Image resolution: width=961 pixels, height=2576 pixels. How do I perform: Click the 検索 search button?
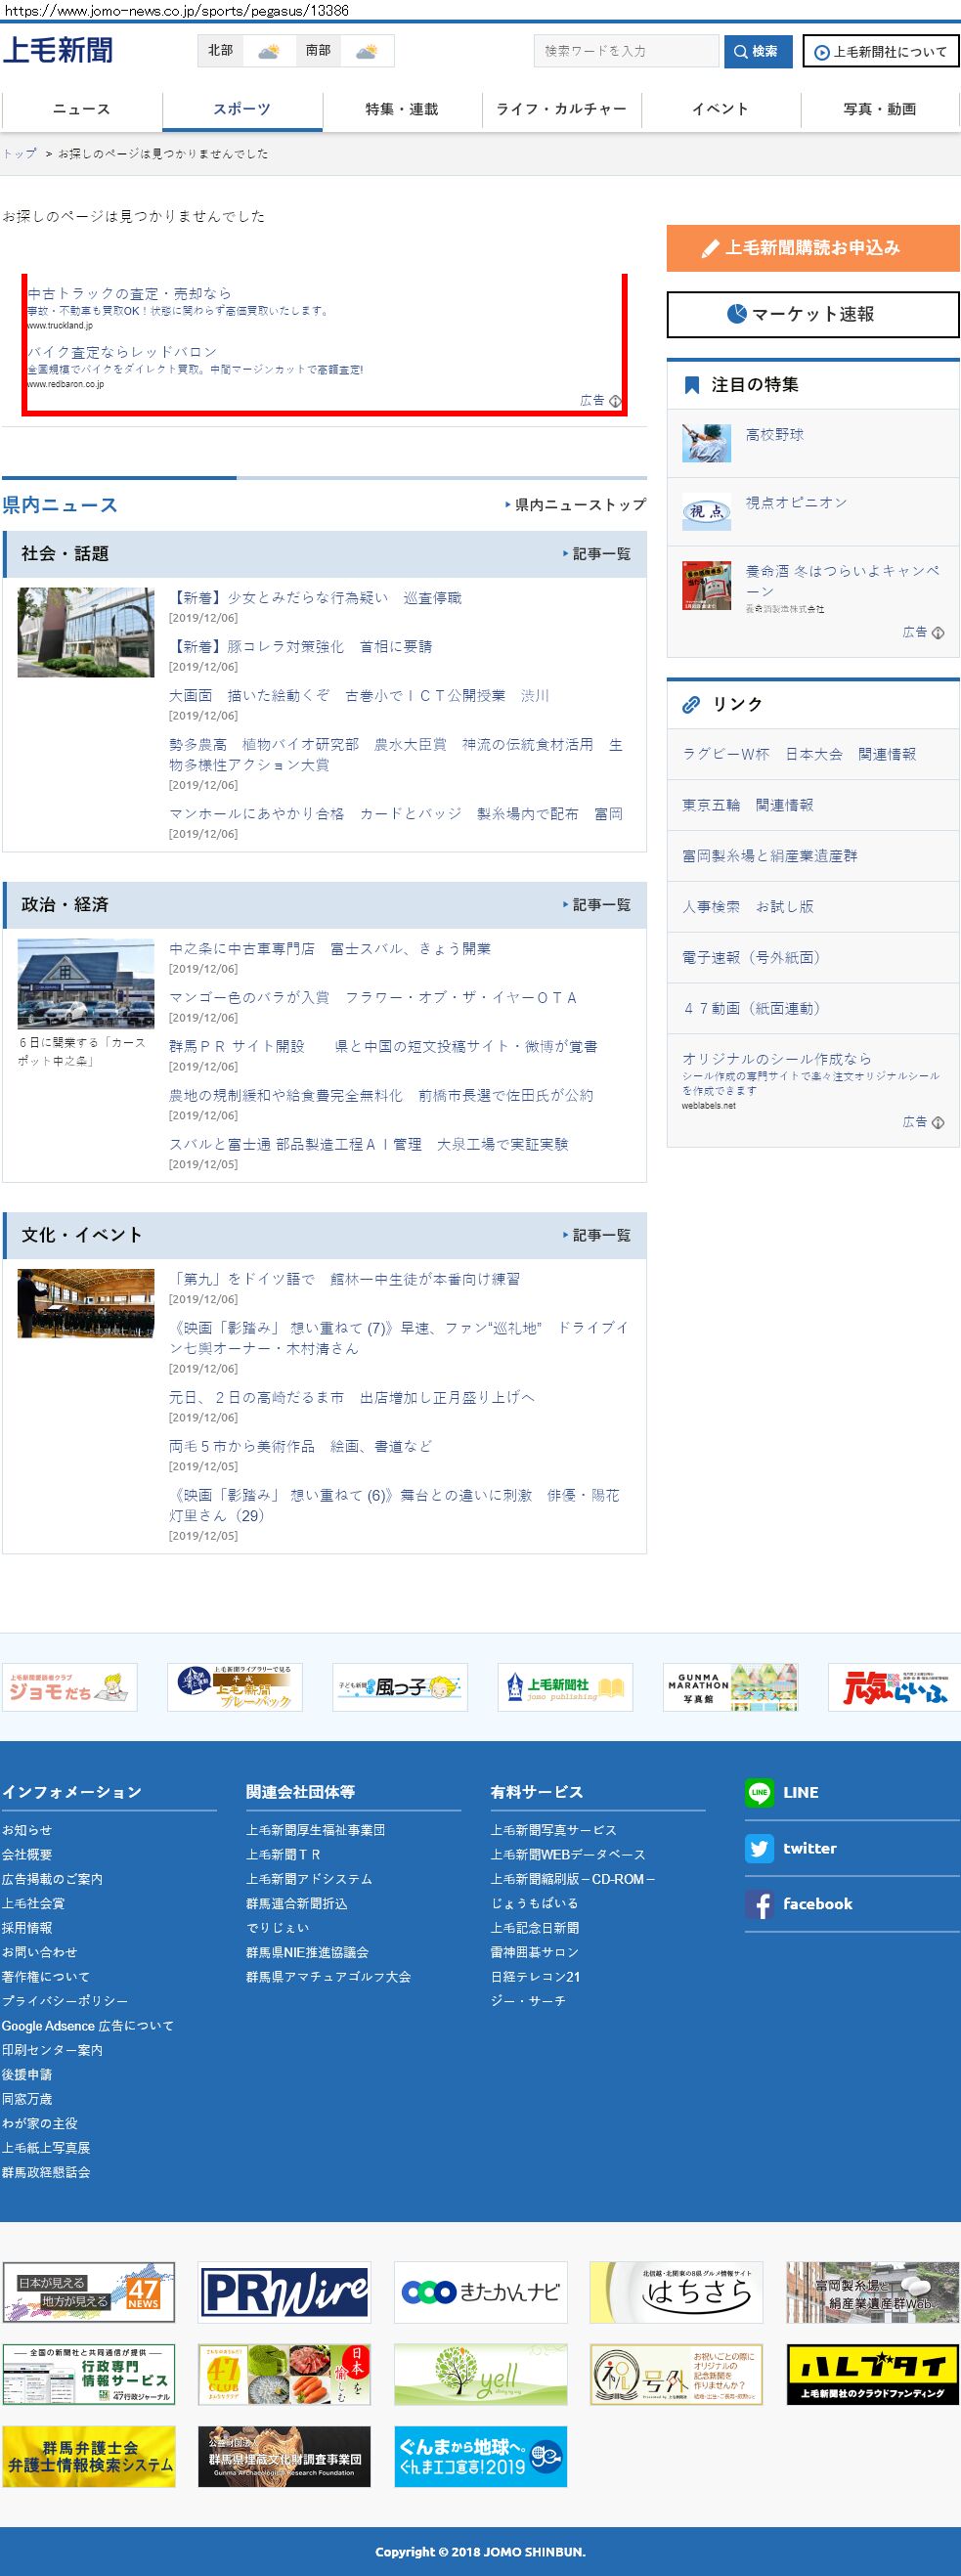tap(757, 51)
